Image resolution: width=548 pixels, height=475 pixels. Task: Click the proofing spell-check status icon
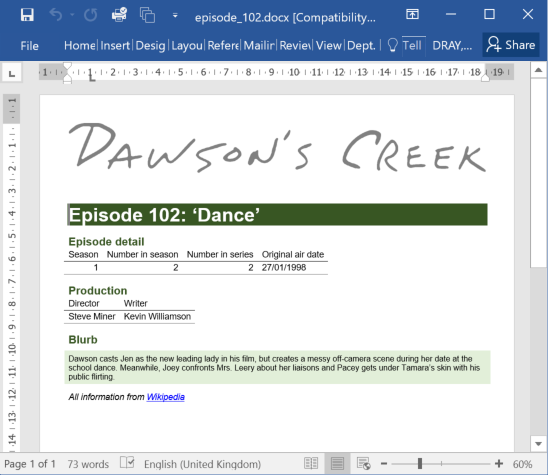[127, 463]
